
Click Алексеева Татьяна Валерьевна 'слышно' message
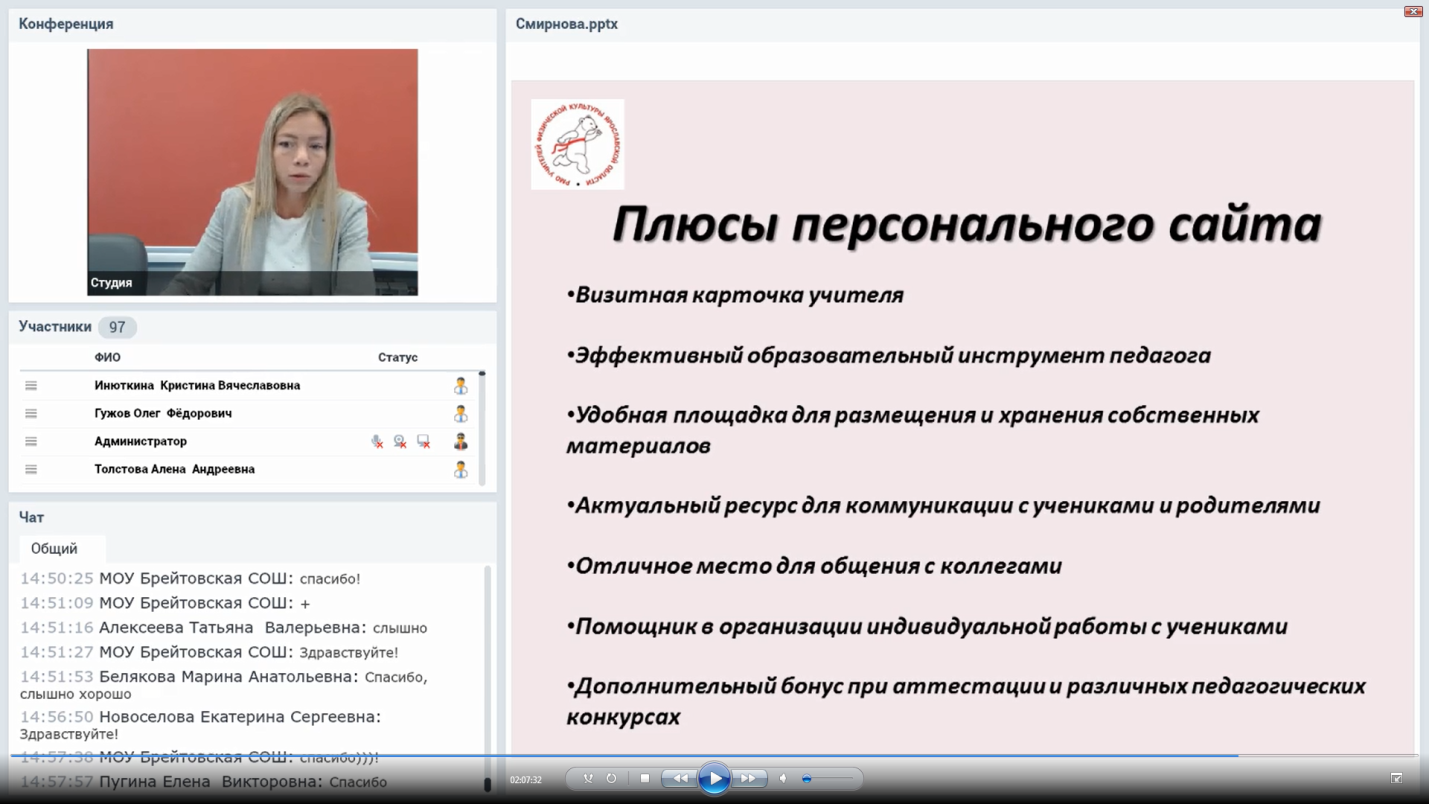pos(223,628)
